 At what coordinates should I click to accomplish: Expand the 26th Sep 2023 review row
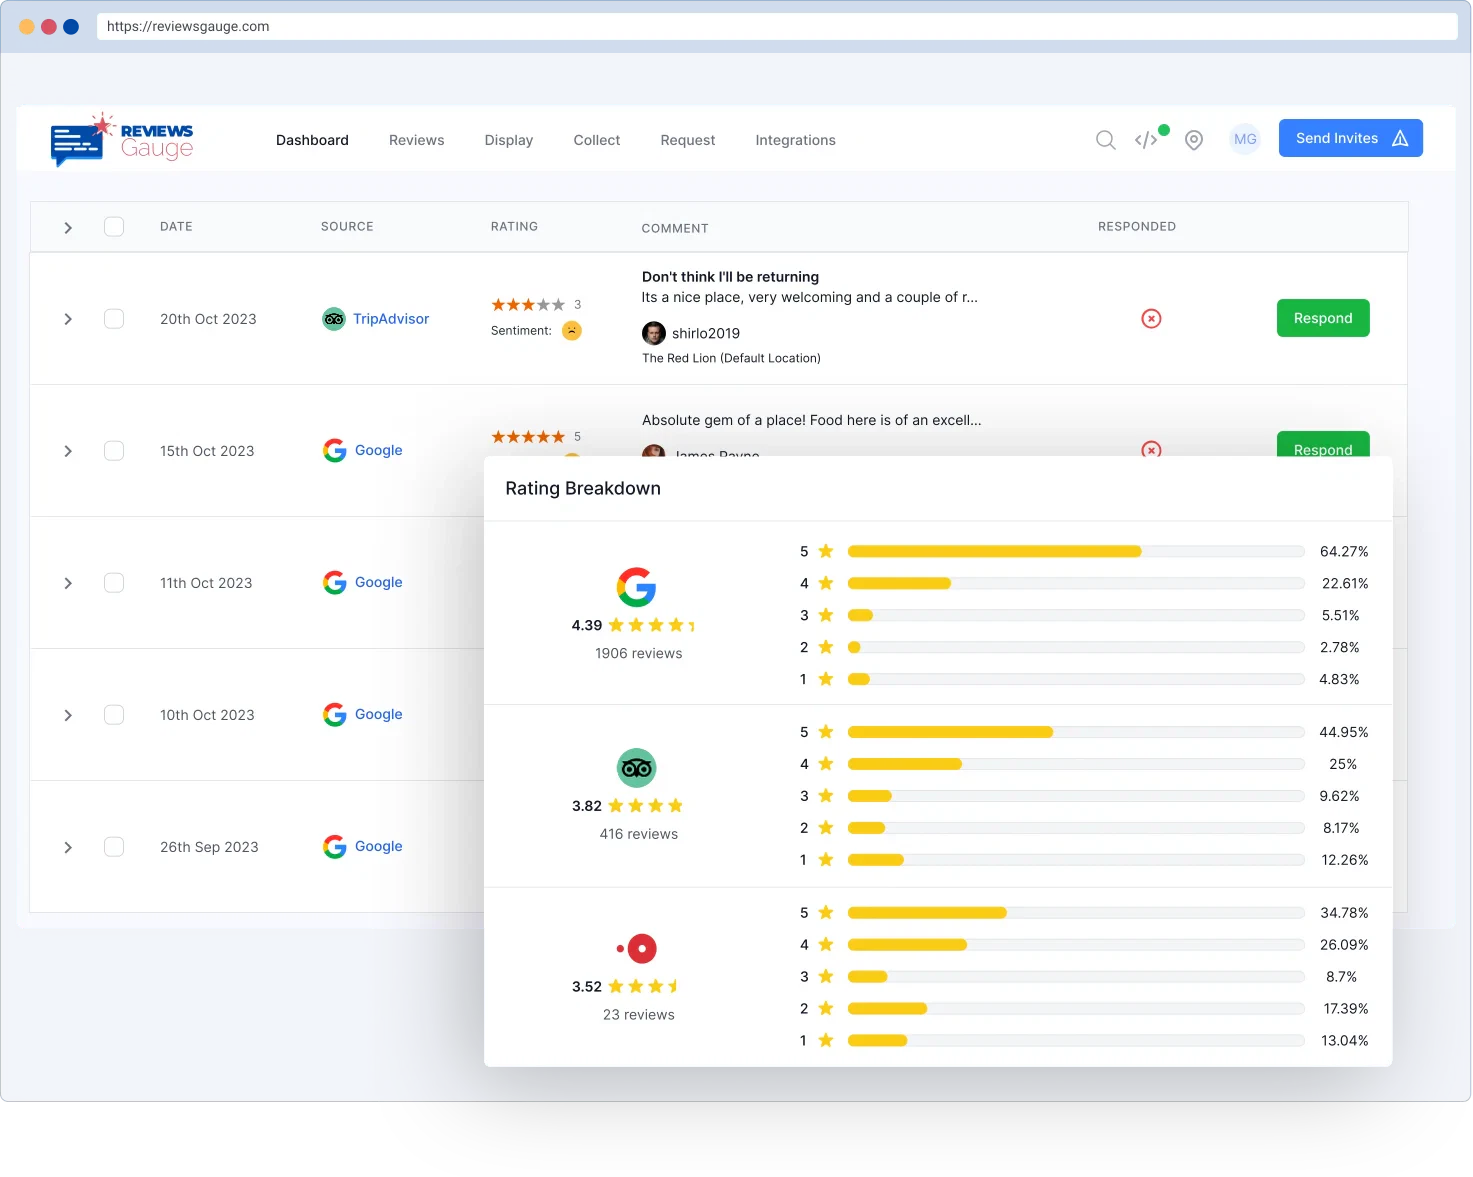[x=68, y=847]
